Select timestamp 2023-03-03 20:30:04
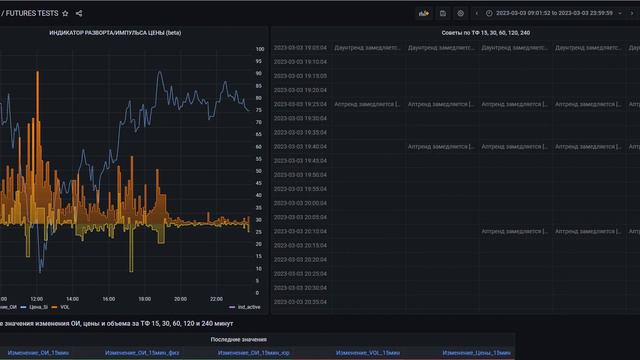The height and width of the screenshot is (360, 640). [300, 288]
